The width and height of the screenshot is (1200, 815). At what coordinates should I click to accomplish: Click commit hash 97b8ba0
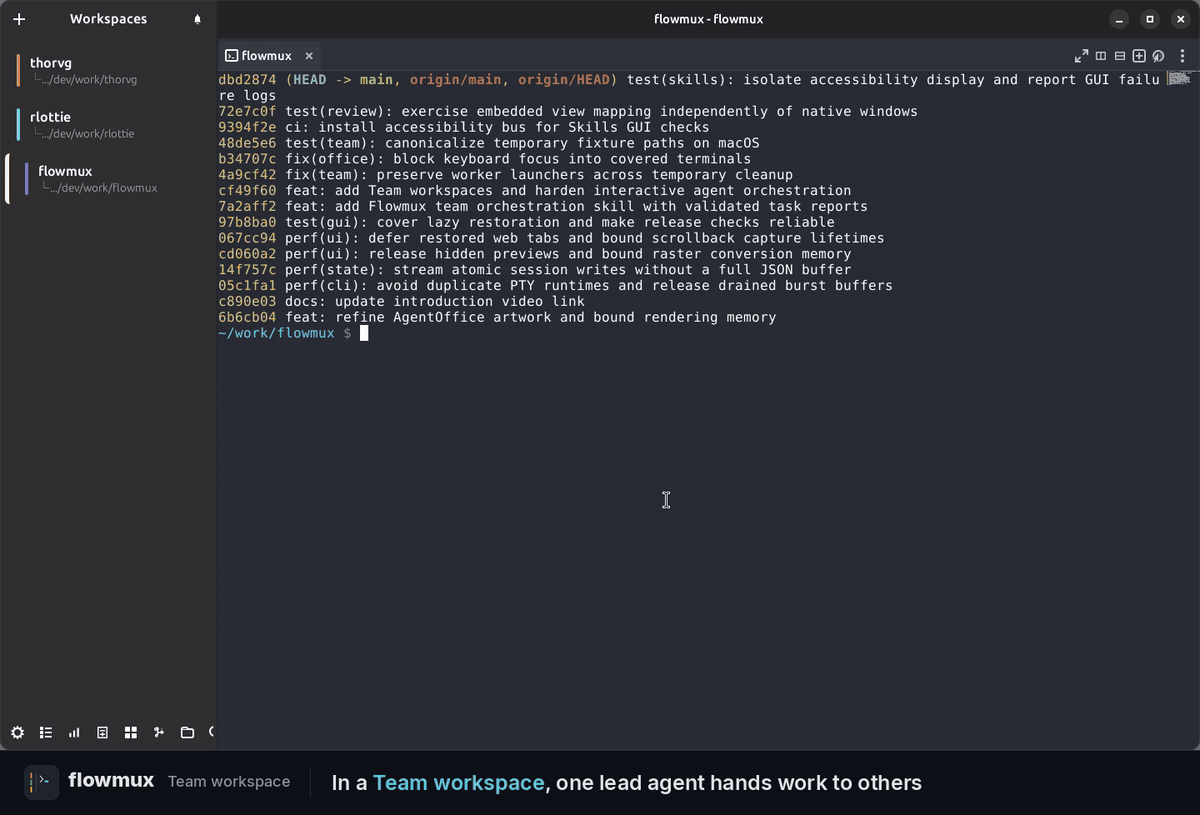click(x=247, y=222)
